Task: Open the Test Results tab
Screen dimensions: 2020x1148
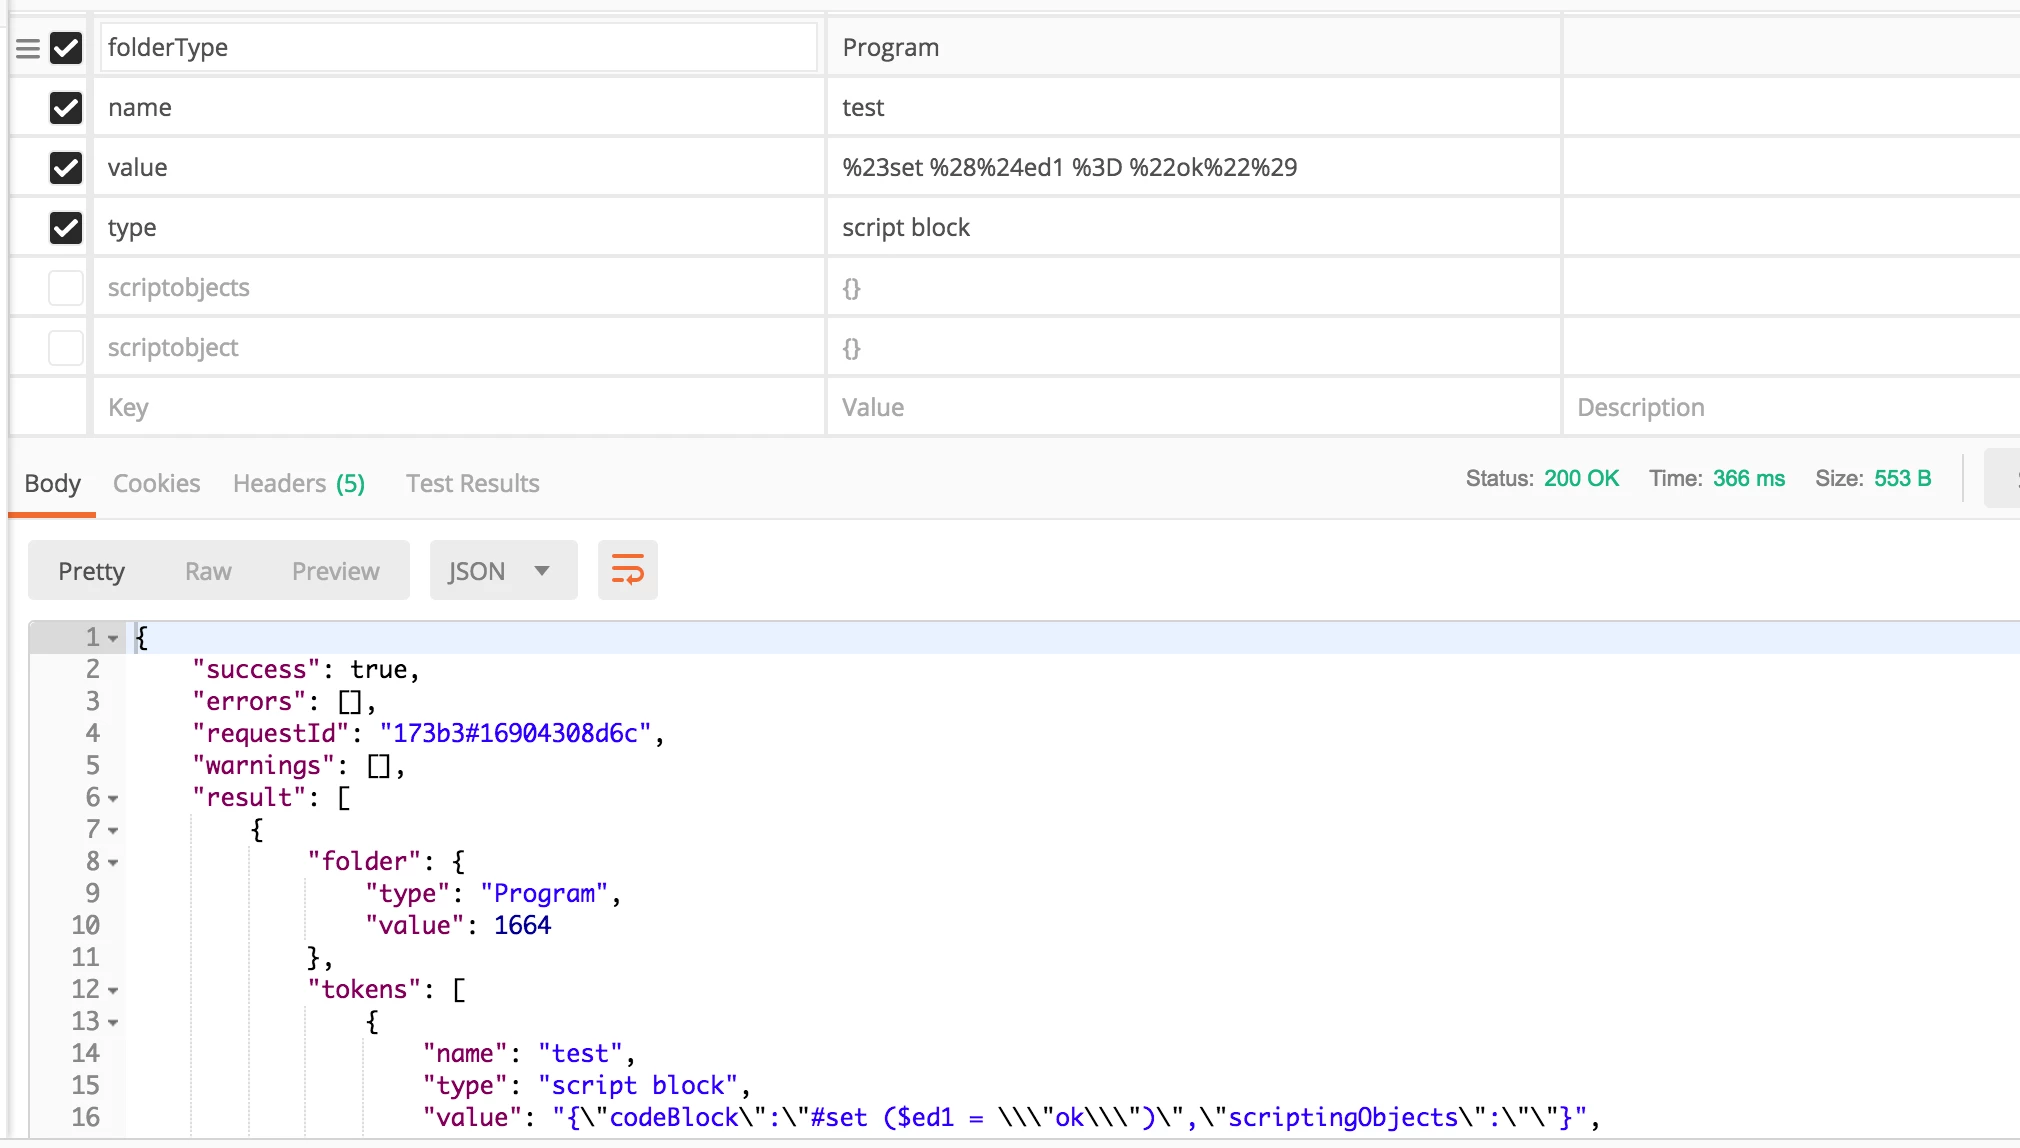Action: (472, 484)
